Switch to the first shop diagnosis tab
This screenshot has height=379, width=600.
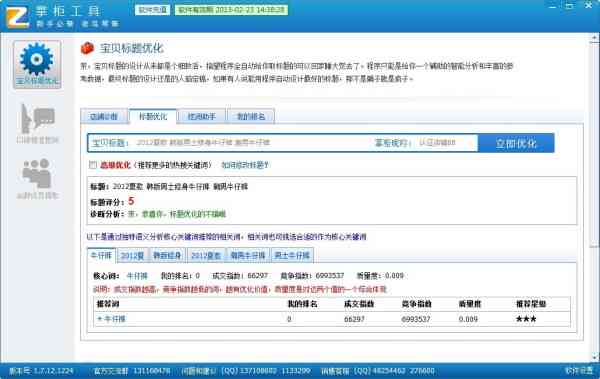(x=104, y=116)
